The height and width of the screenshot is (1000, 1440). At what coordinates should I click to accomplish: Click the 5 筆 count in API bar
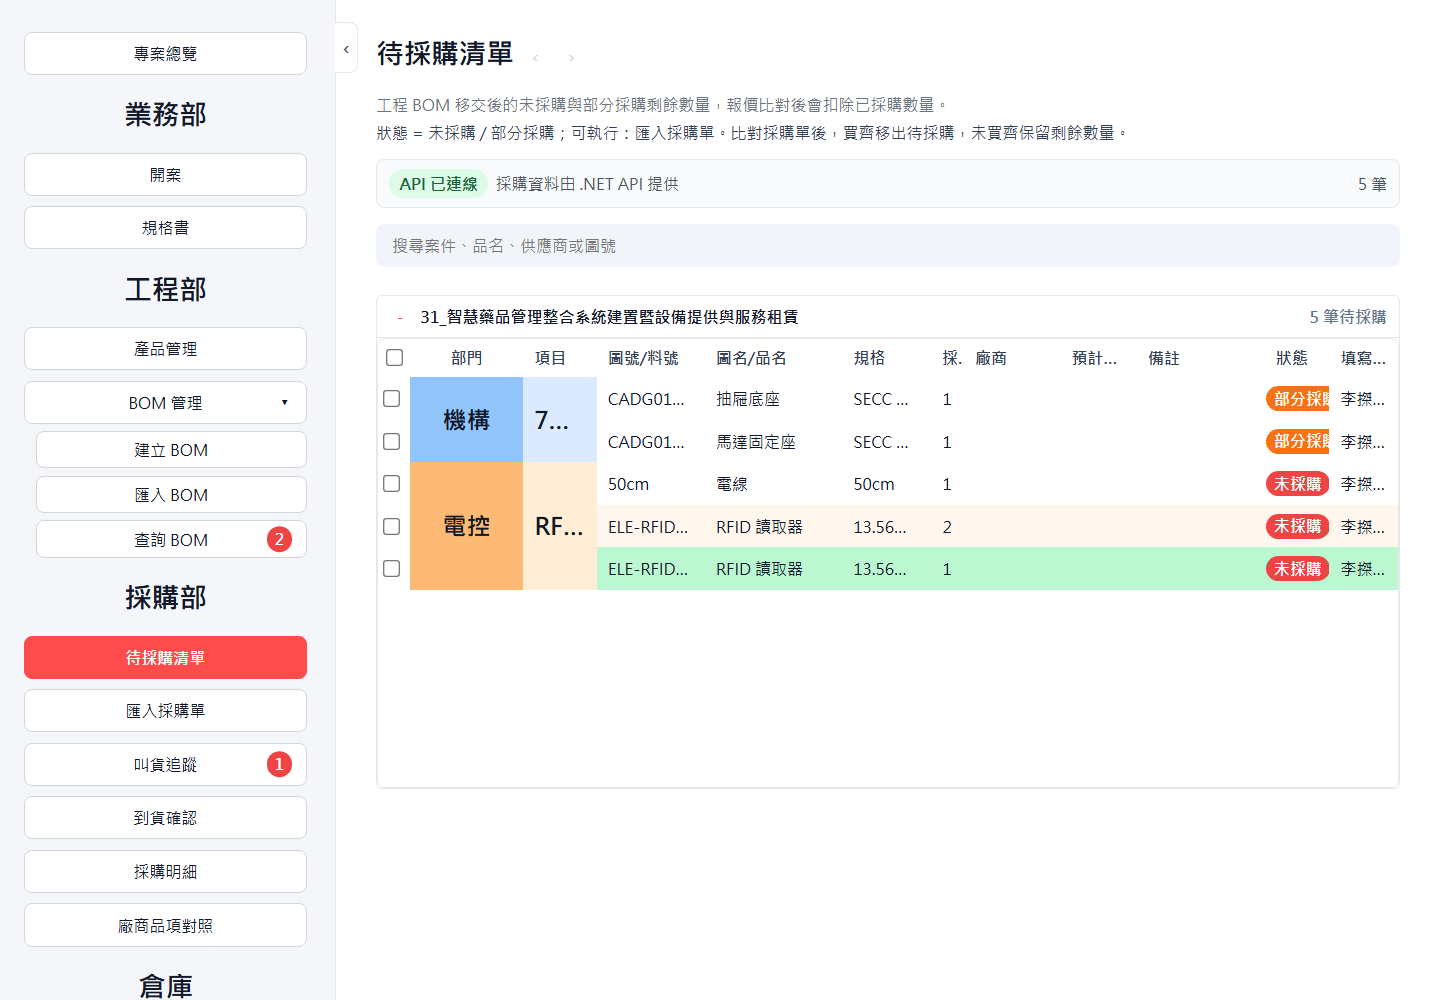click(1372, 184)
